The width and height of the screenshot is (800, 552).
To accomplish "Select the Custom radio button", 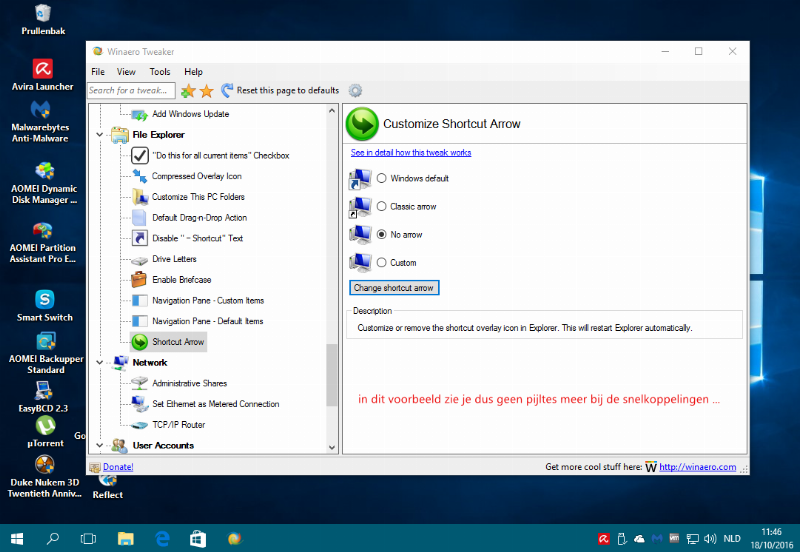I will (382, 262).
